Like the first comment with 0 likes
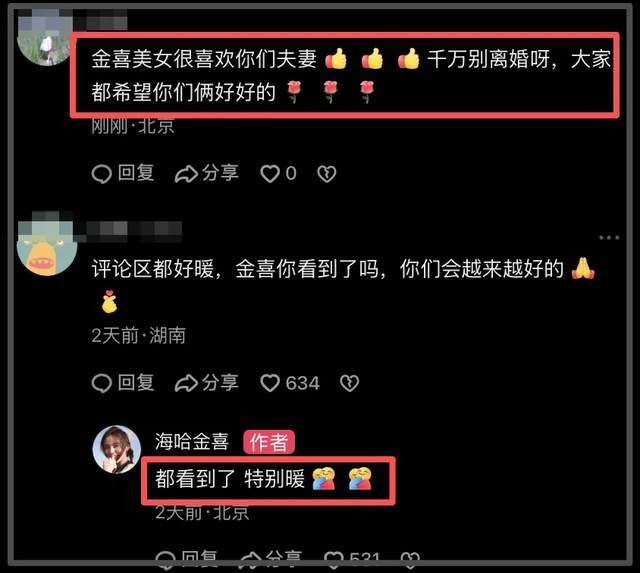Viewport: 640px width, 573px height. pos(278,173)
